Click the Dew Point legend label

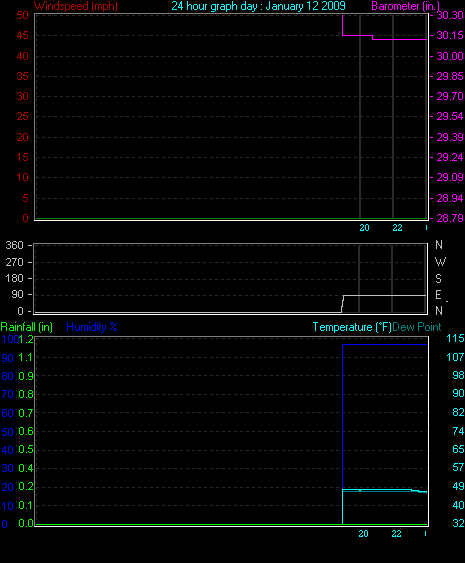(x=417, y=327)
